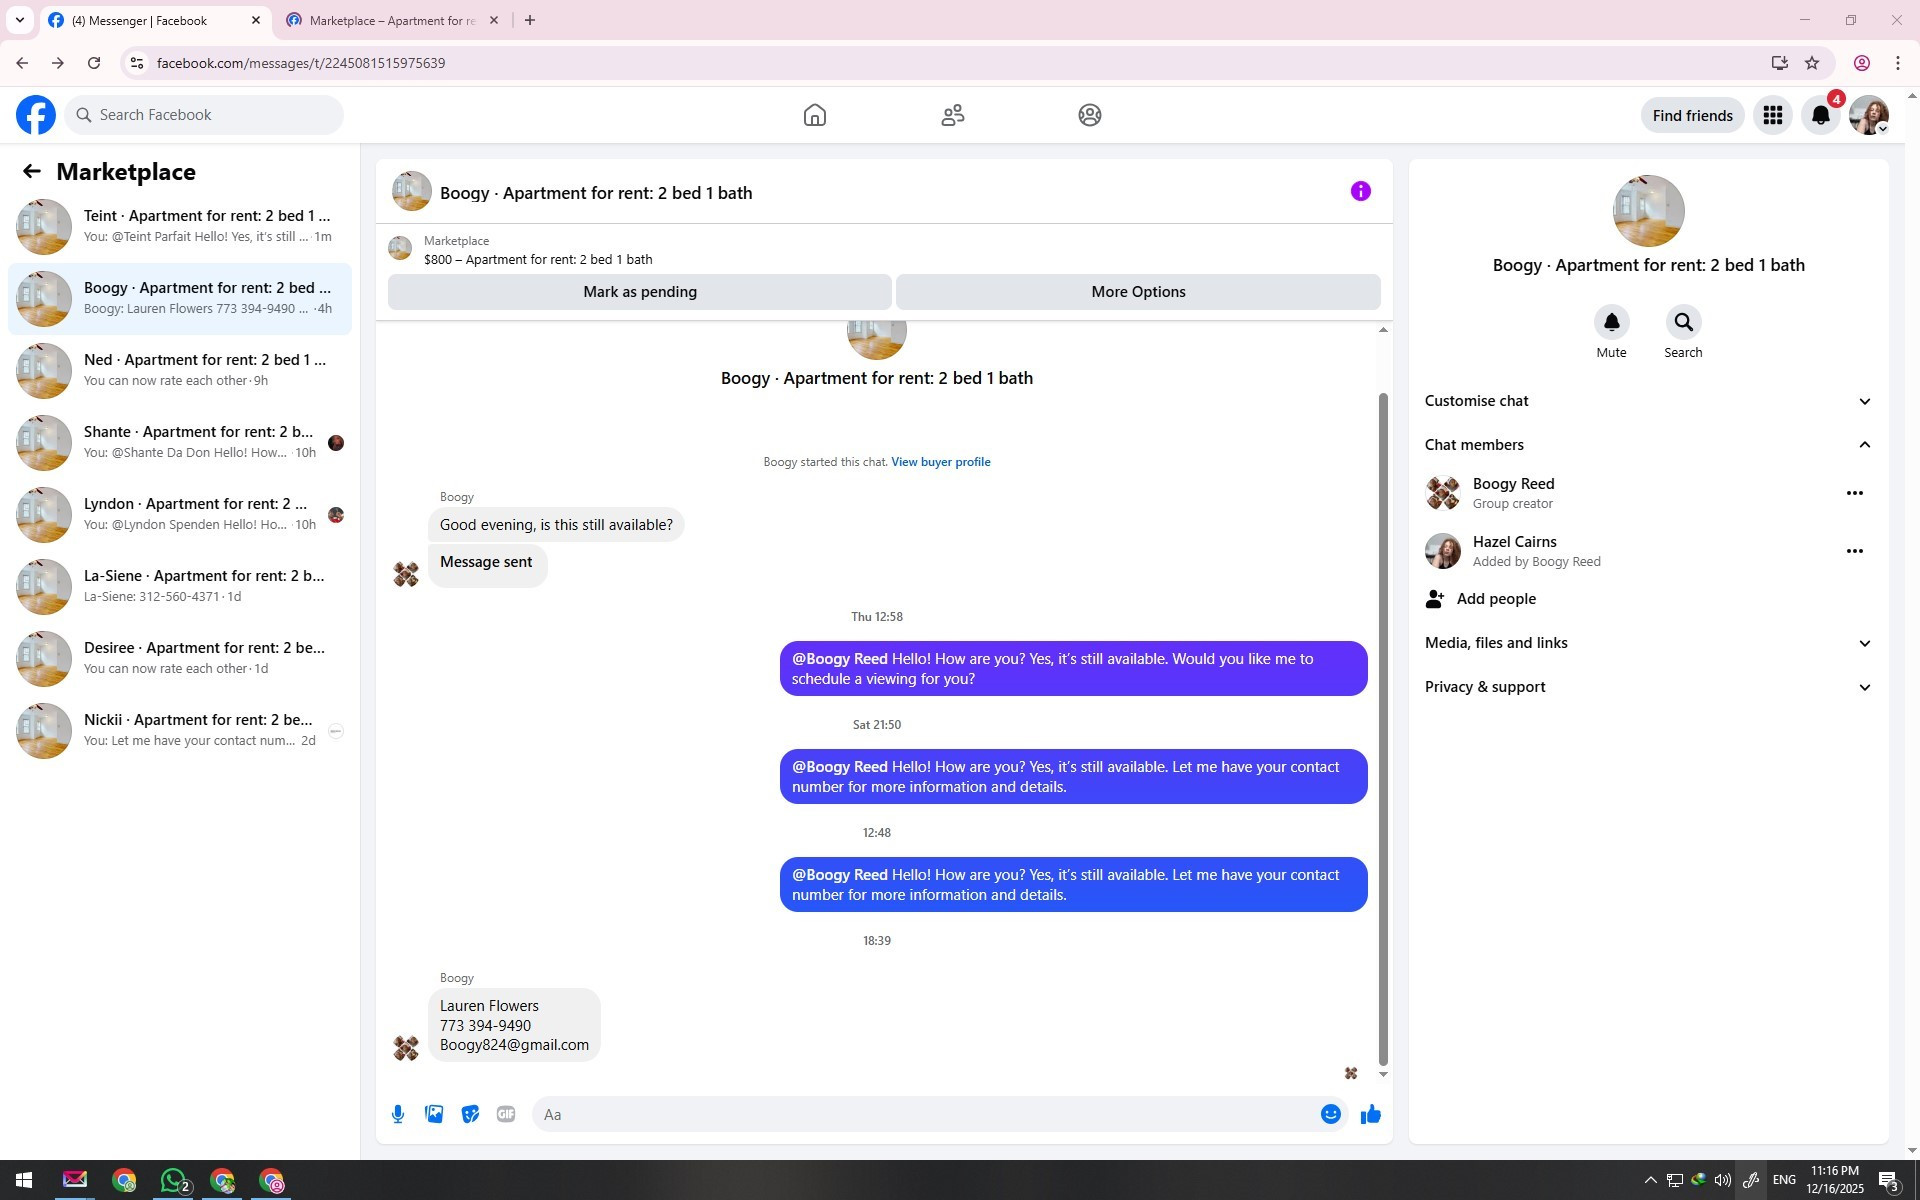Screen dimensions: 1920x1200
Task: Open the Facebook menu grid icon
Action: point(1773,115)
